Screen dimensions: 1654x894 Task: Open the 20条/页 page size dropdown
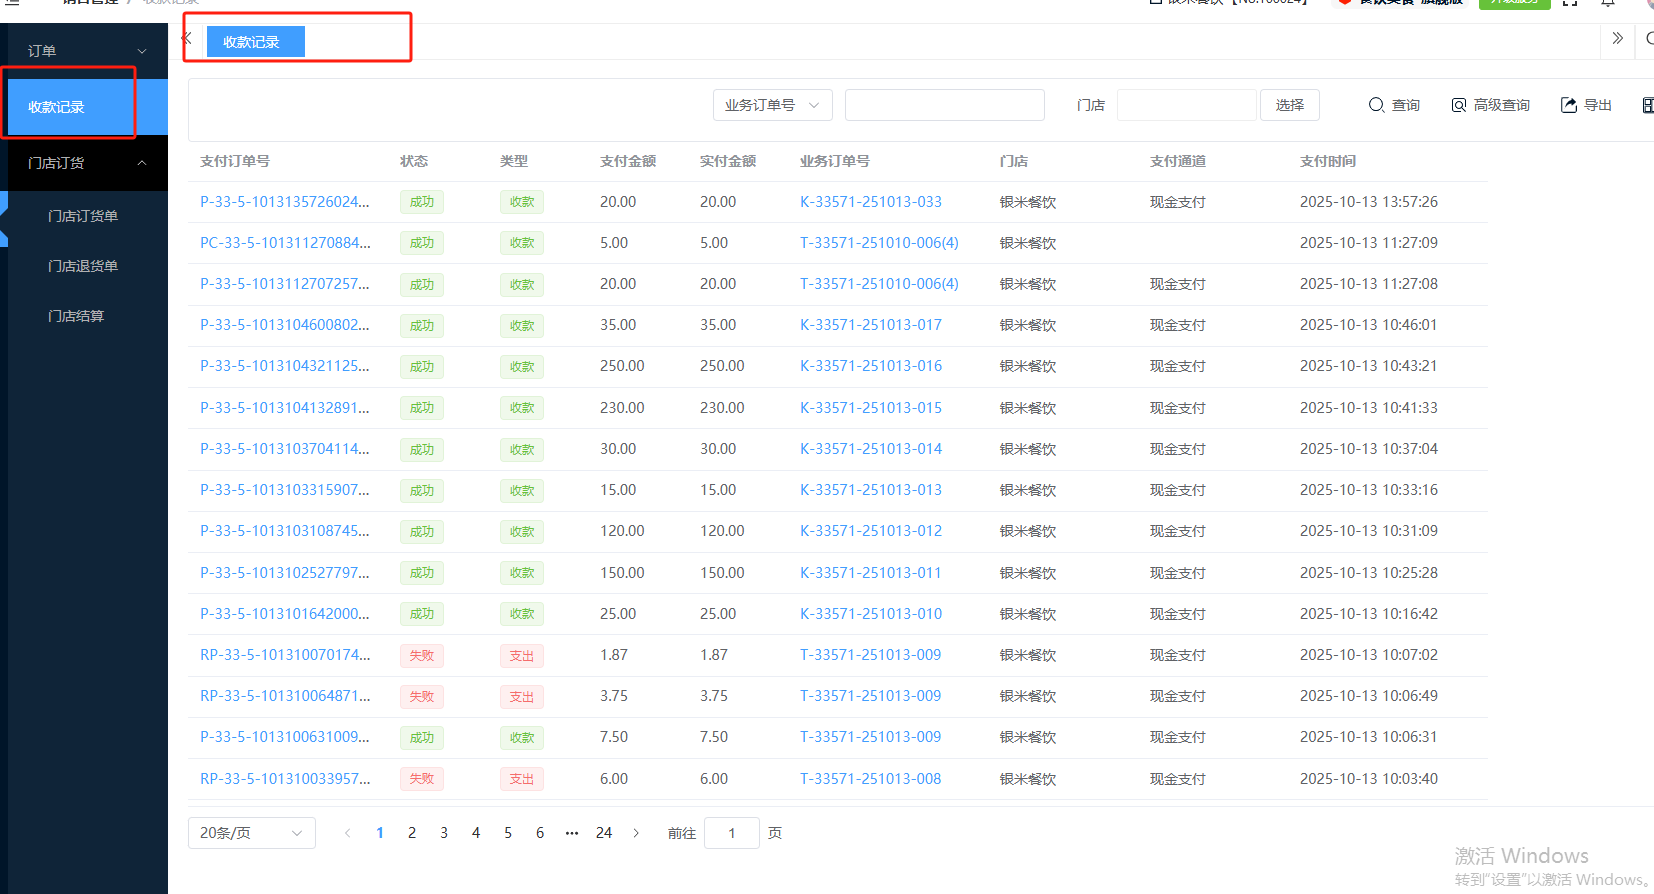[x=251, y=833]
